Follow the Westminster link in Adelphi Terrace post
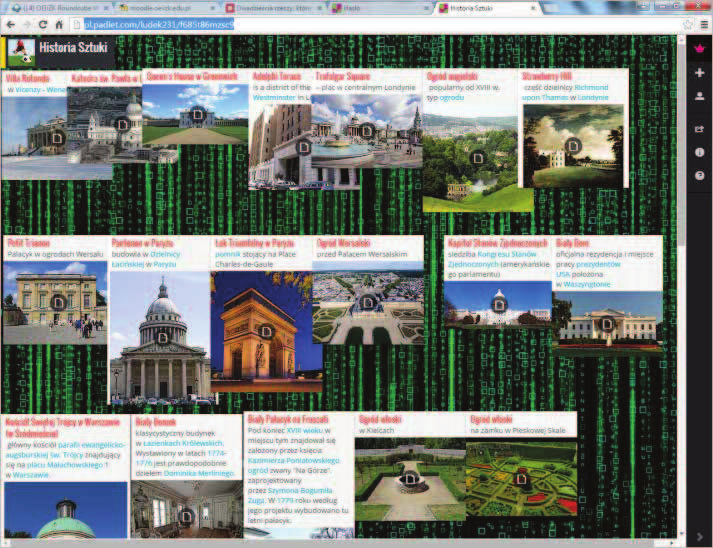 274,97
